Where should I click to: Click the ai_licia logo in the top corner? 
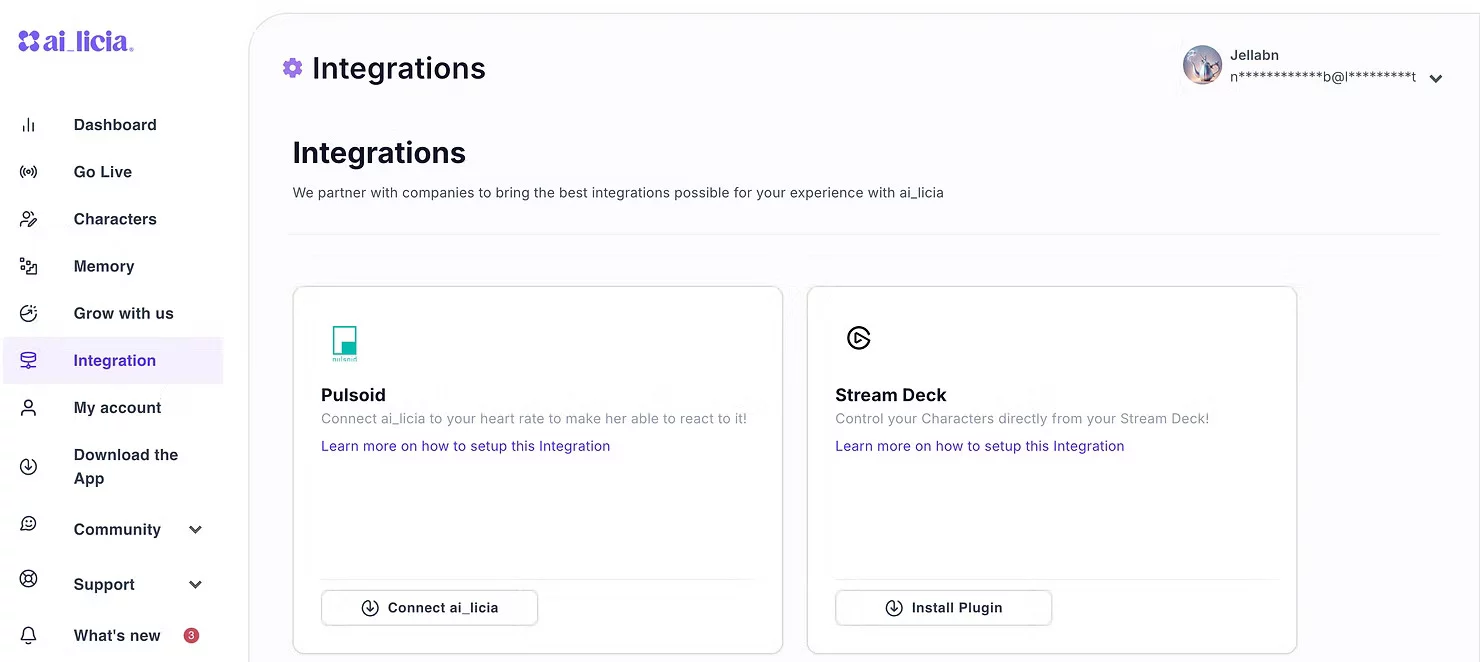(75, 41)
